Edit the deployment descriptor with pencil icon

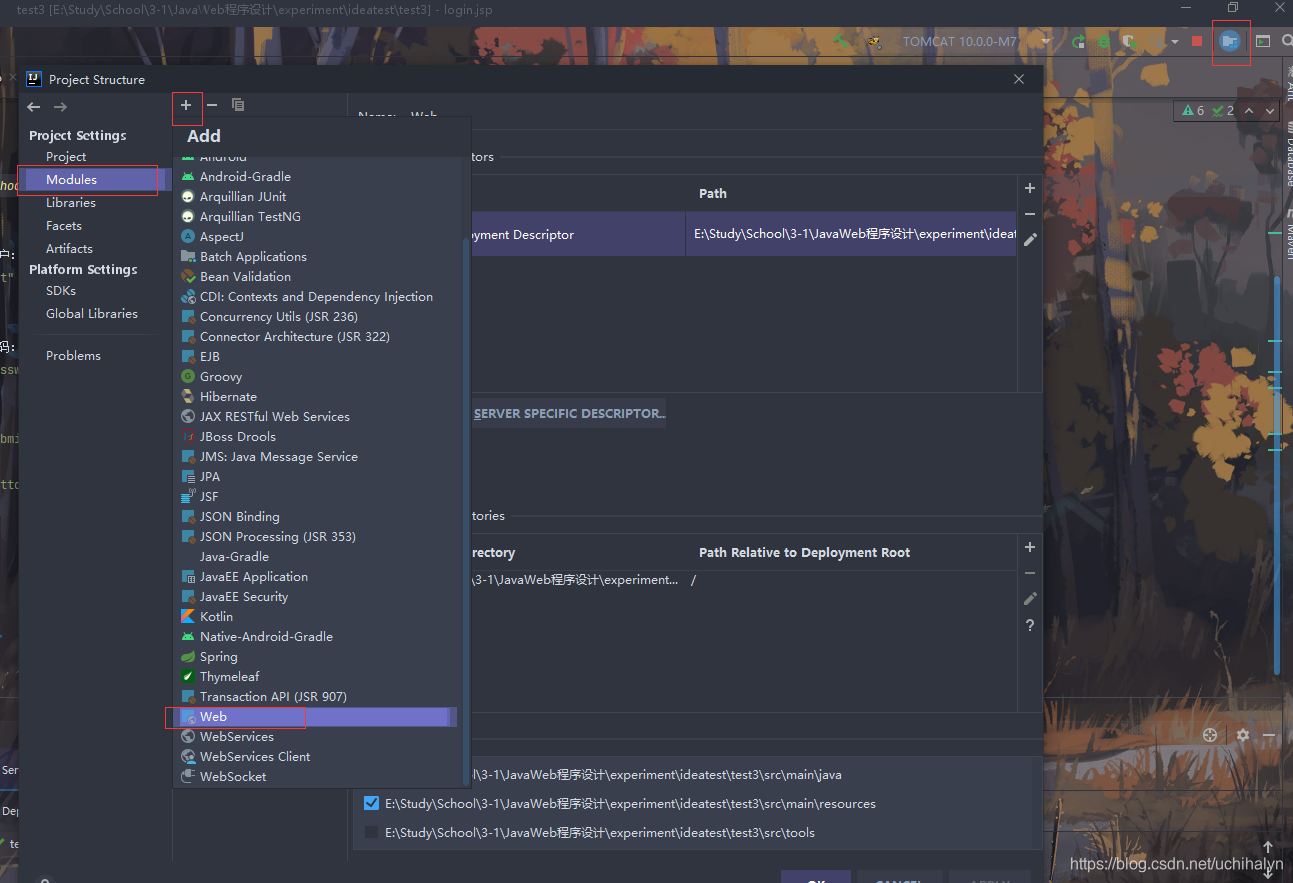(1030, 240)
